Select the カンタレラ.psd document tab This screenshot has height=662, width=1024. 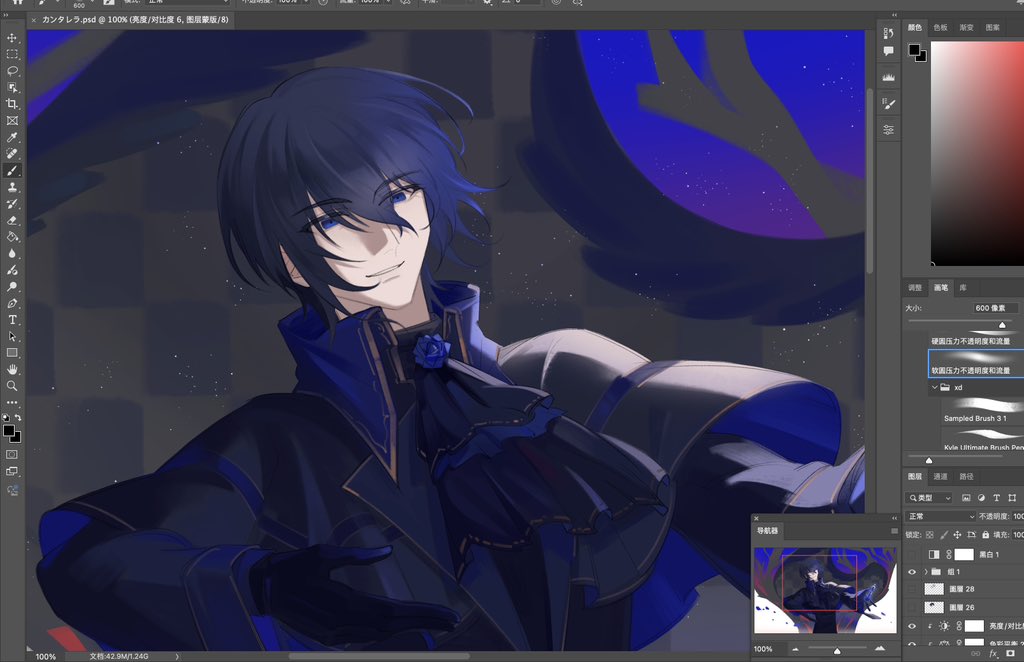pos(135,20)
